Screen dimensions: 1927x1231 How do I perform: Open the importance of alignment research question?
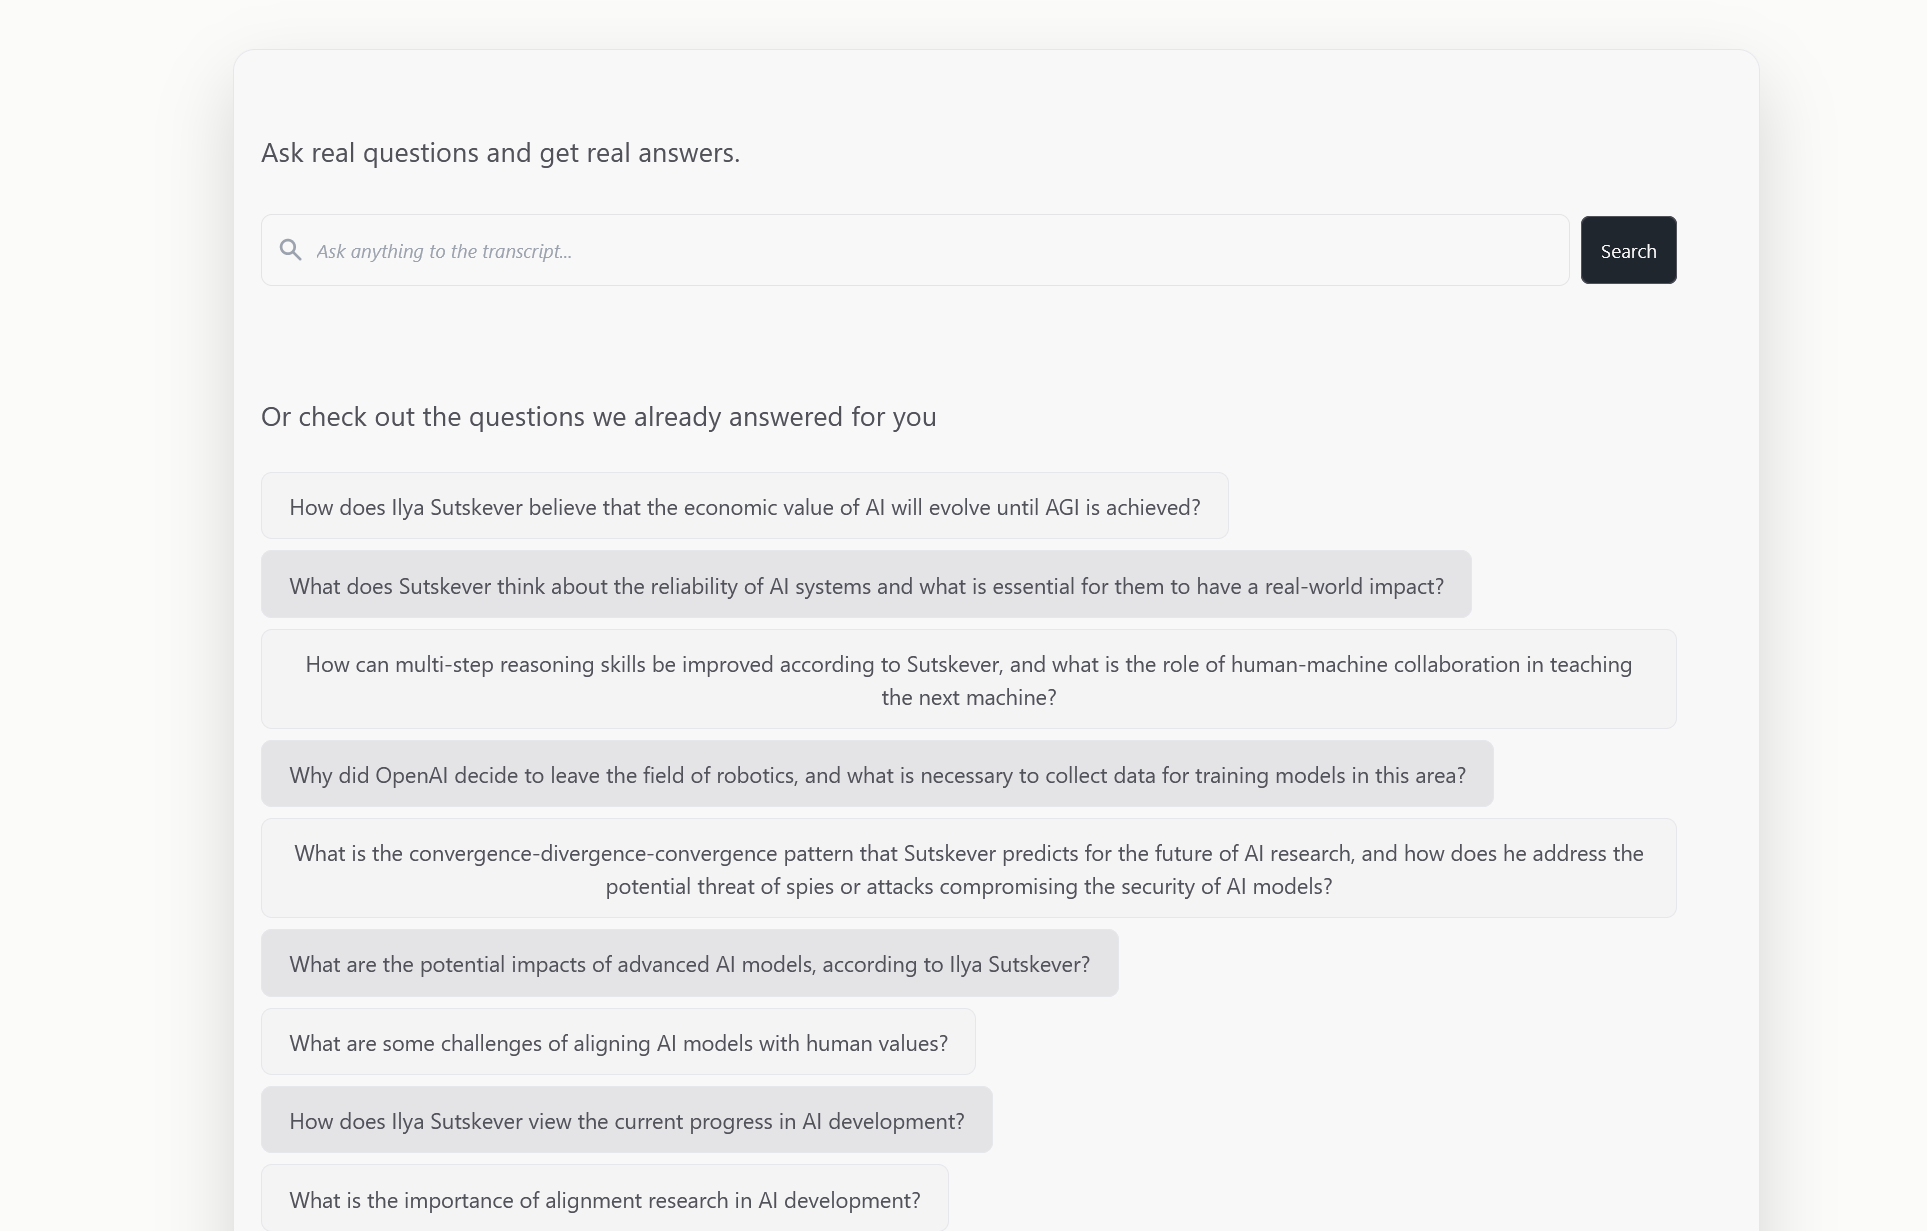pos(605,1199)
